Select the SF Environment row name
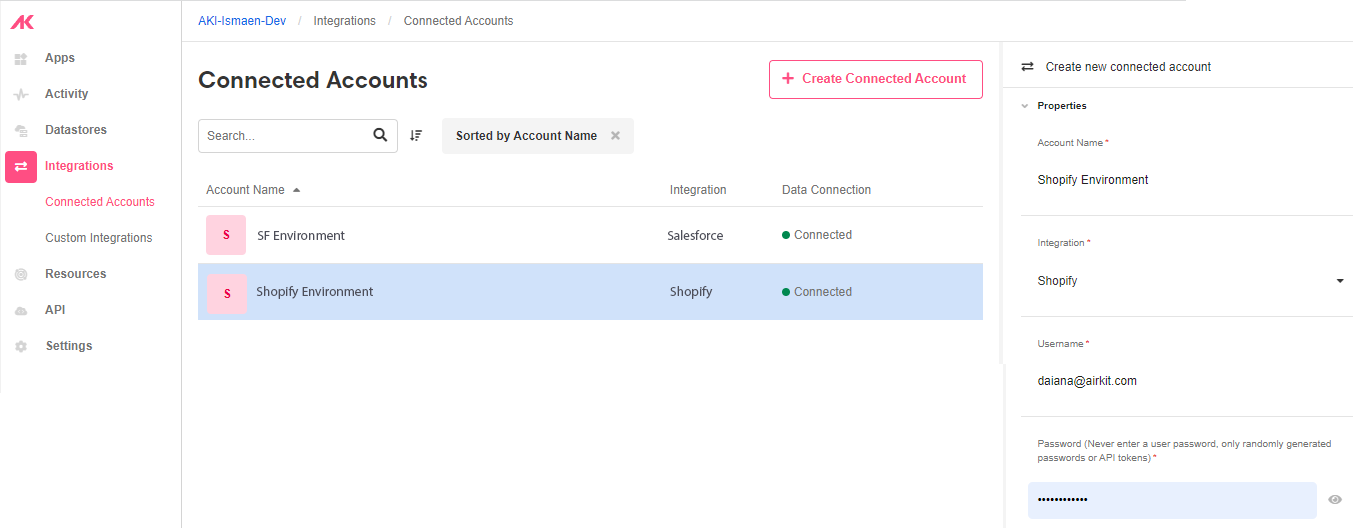This screenshot has height=528, width=1353. [301, 236]
